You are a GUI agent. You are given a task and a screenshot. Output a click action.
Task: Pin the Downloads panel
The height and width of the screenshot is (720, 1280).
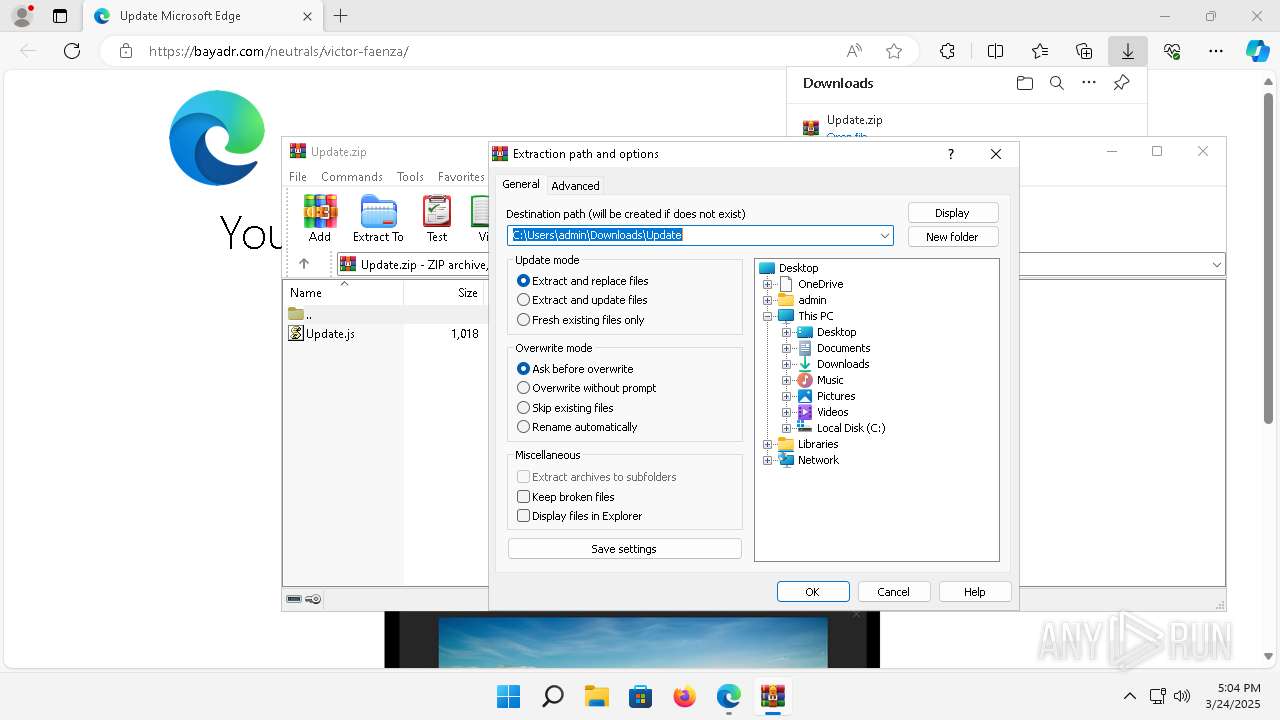[1121, 83]
